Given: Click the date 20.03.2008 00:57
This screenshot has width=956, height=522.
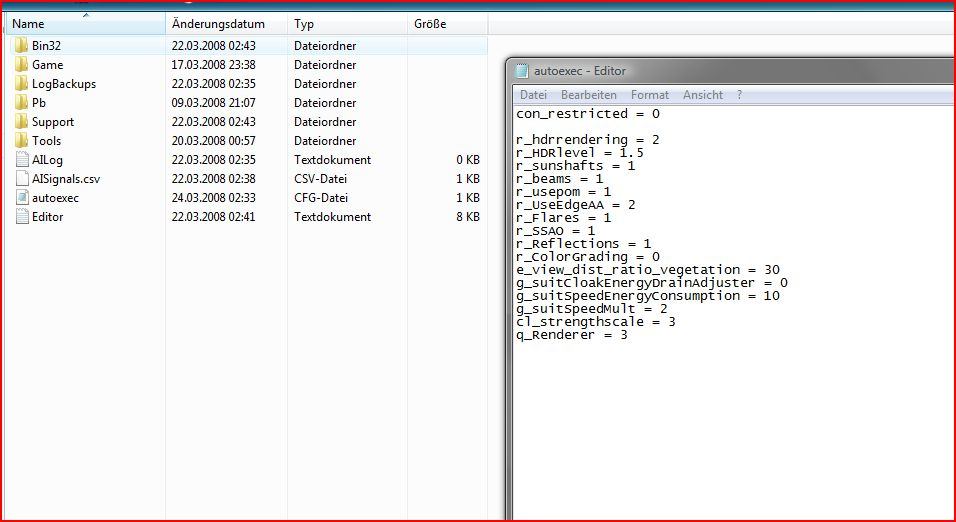Looking at the screenshot, I should point(213,140).
